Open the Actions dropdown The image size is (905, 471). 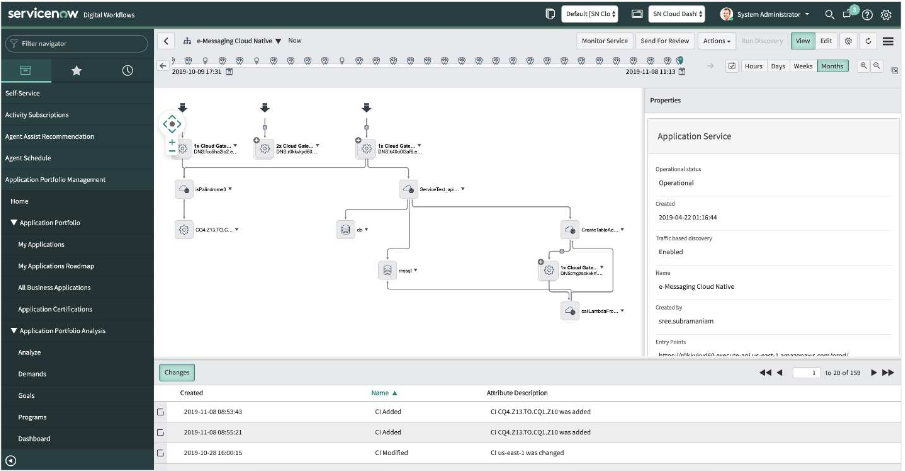[x=716, y=41]
